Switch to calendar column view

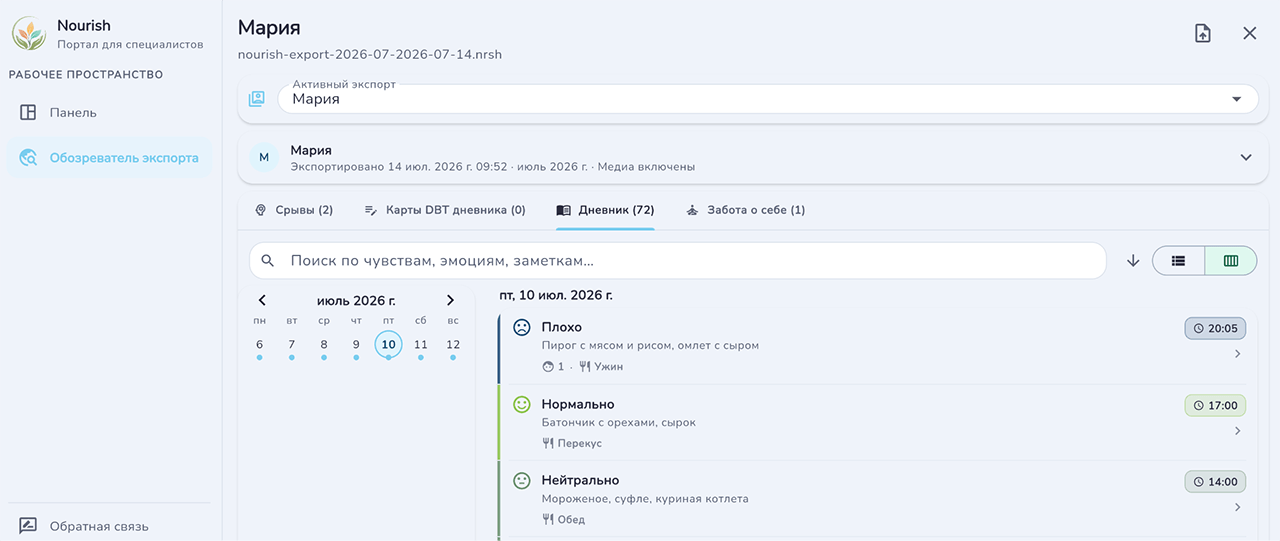[x=1231, y=261]
